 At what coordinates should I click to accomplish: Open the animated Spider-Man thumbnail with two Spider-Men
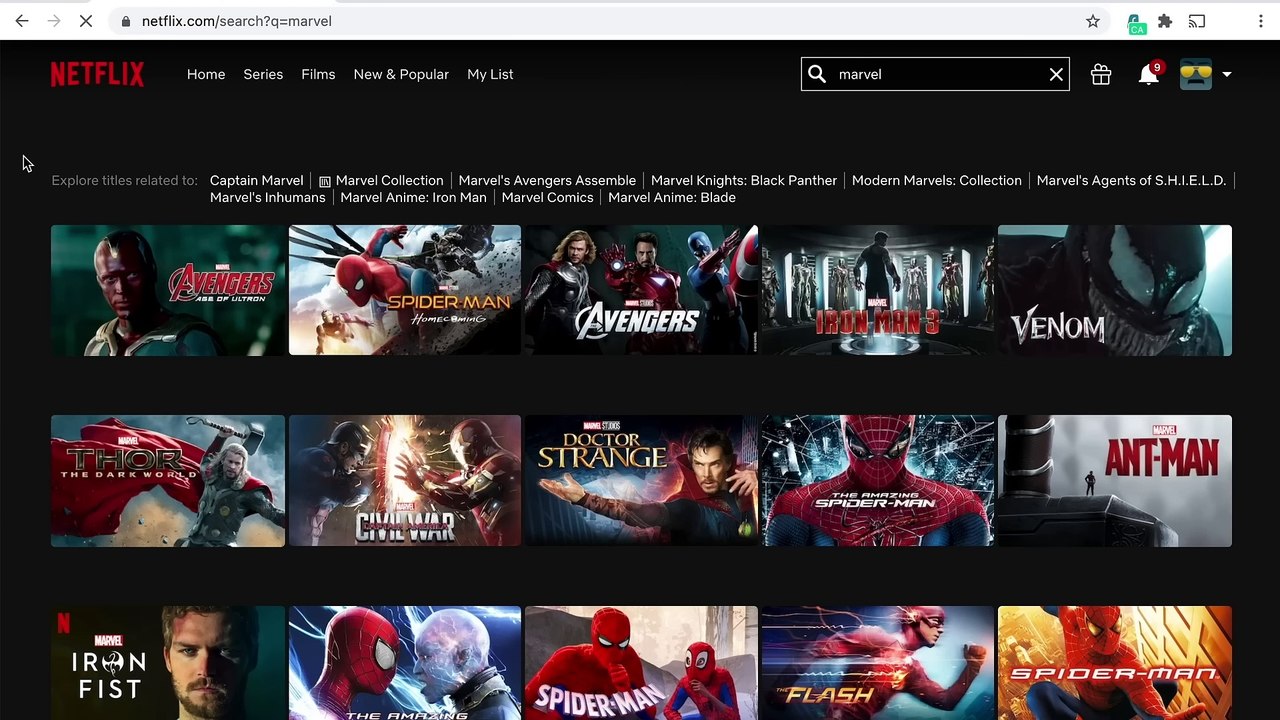(641, 663)
